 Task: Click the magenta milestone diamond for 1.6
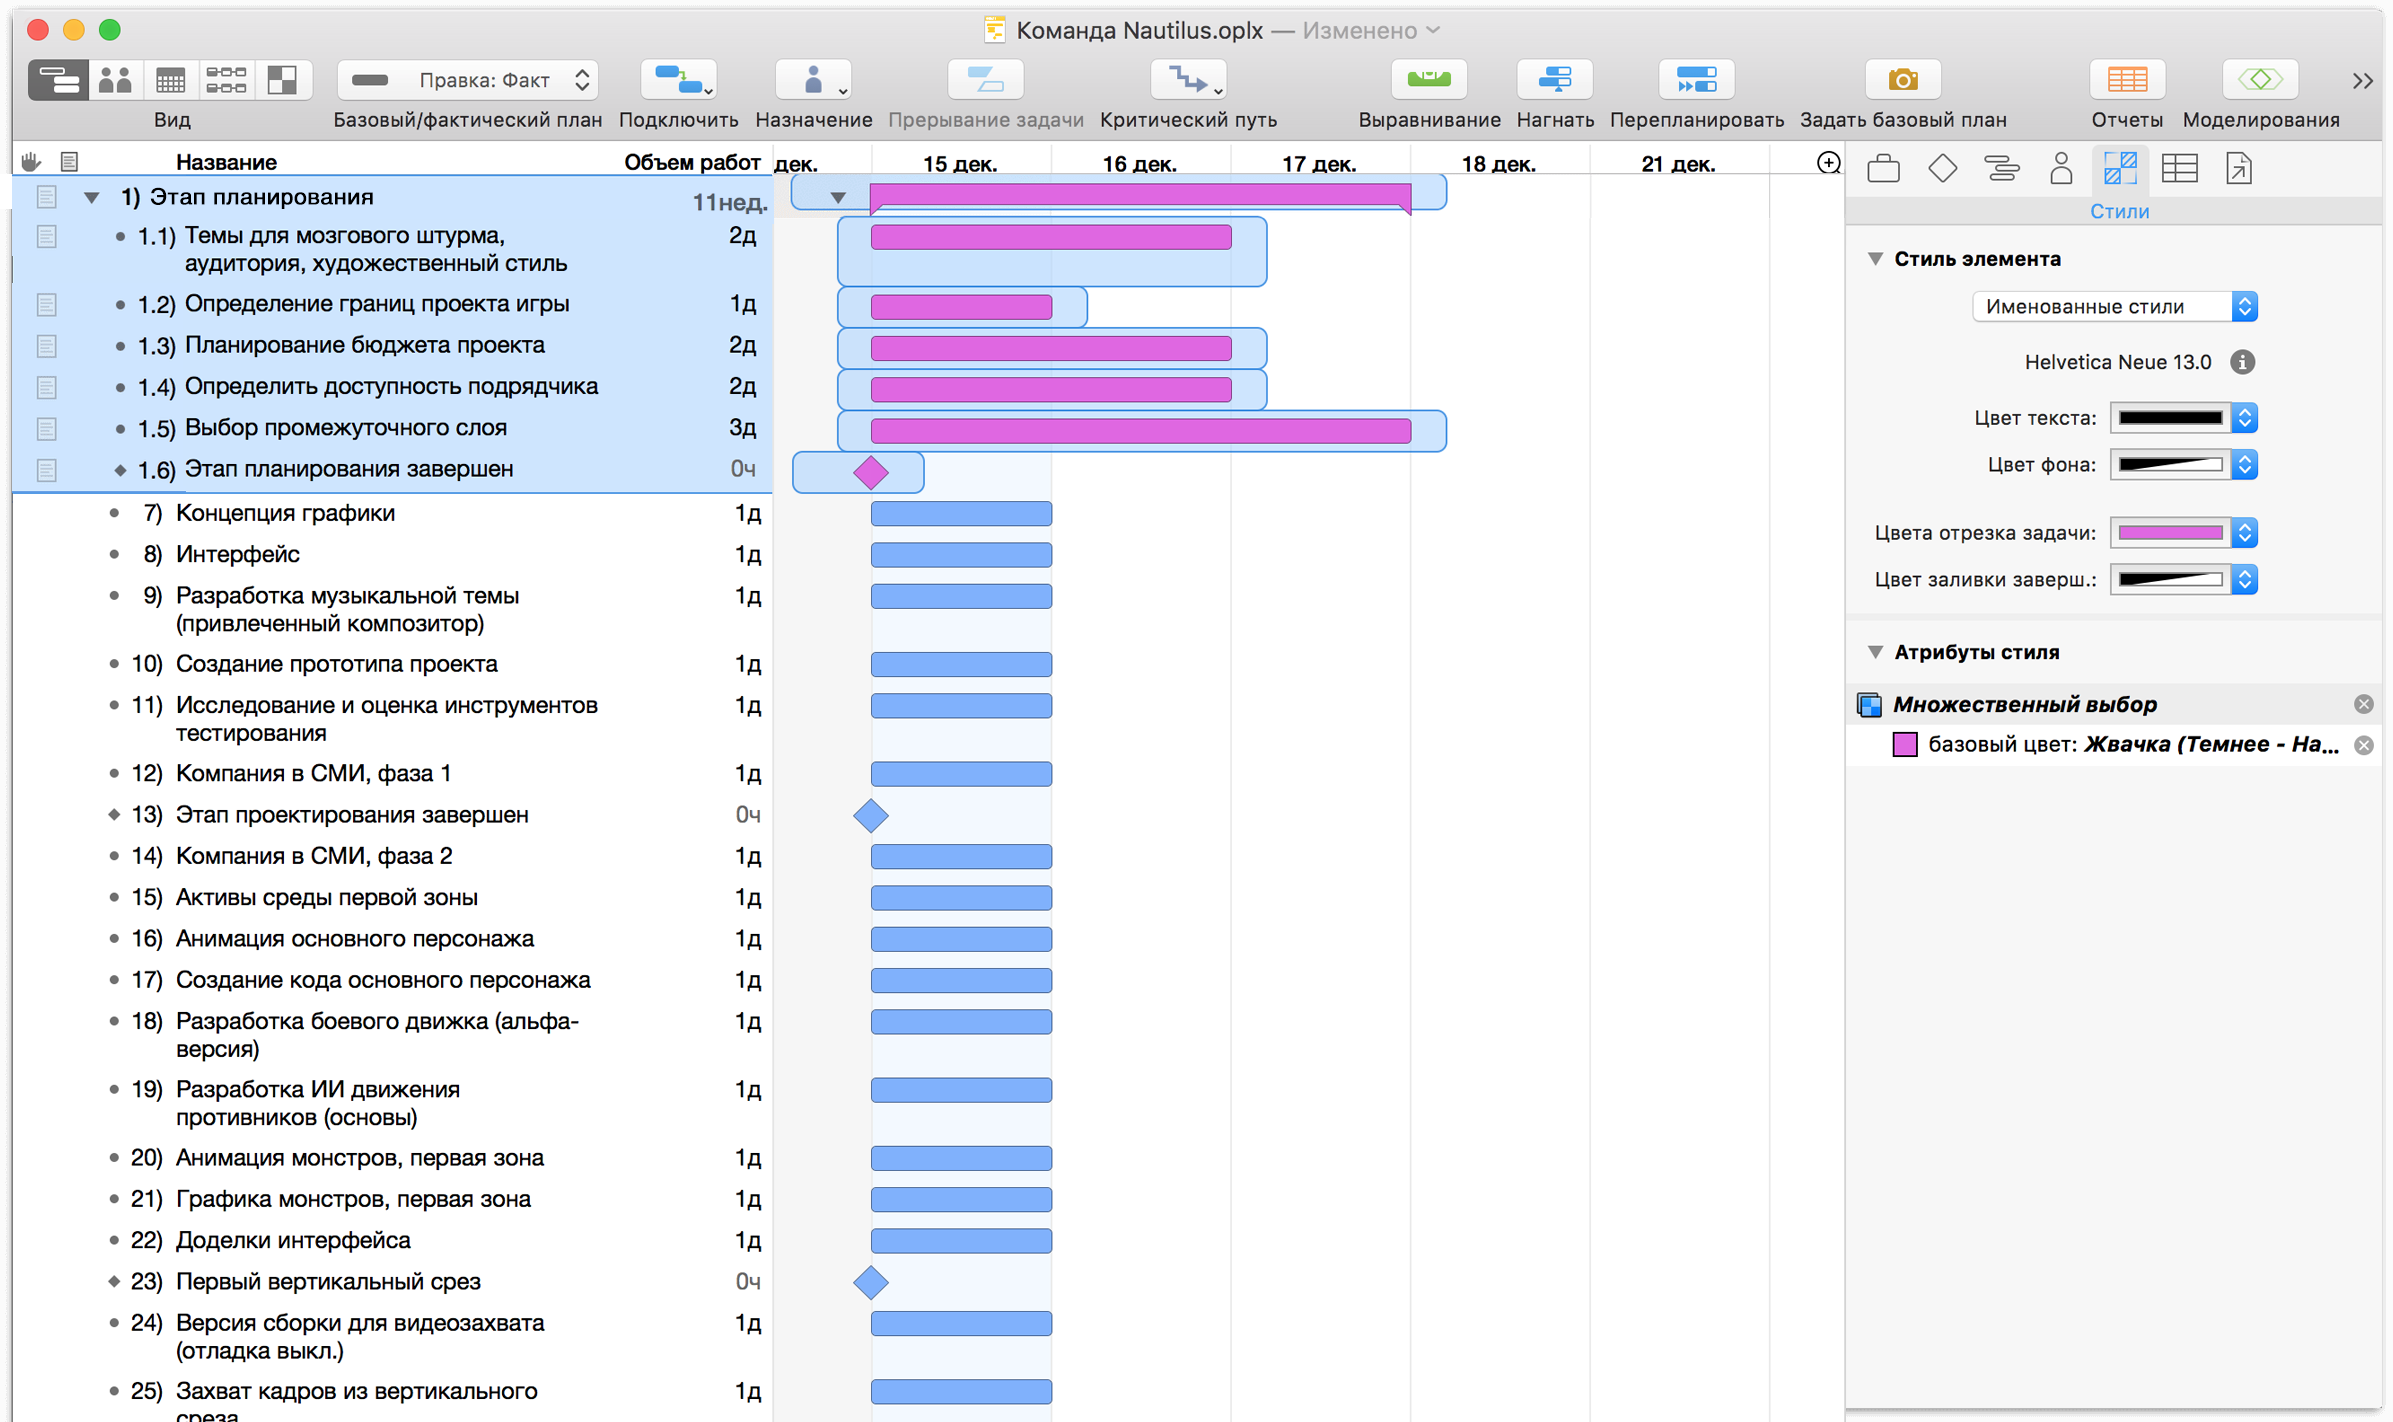(871, 472)
